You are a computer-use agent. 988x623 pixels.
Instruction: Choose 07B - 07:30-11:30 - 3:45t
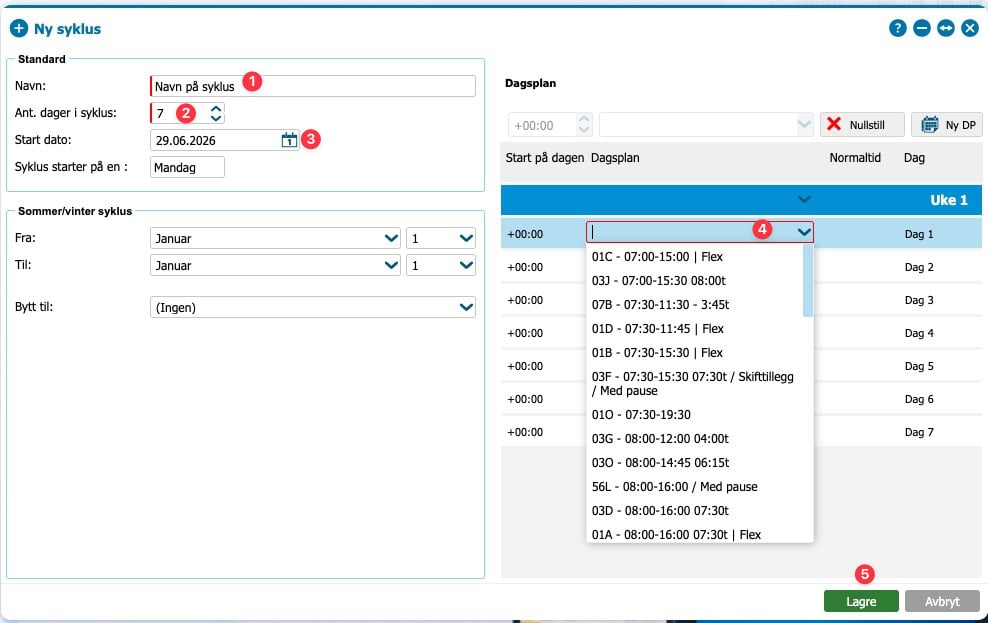pos(660,304)
